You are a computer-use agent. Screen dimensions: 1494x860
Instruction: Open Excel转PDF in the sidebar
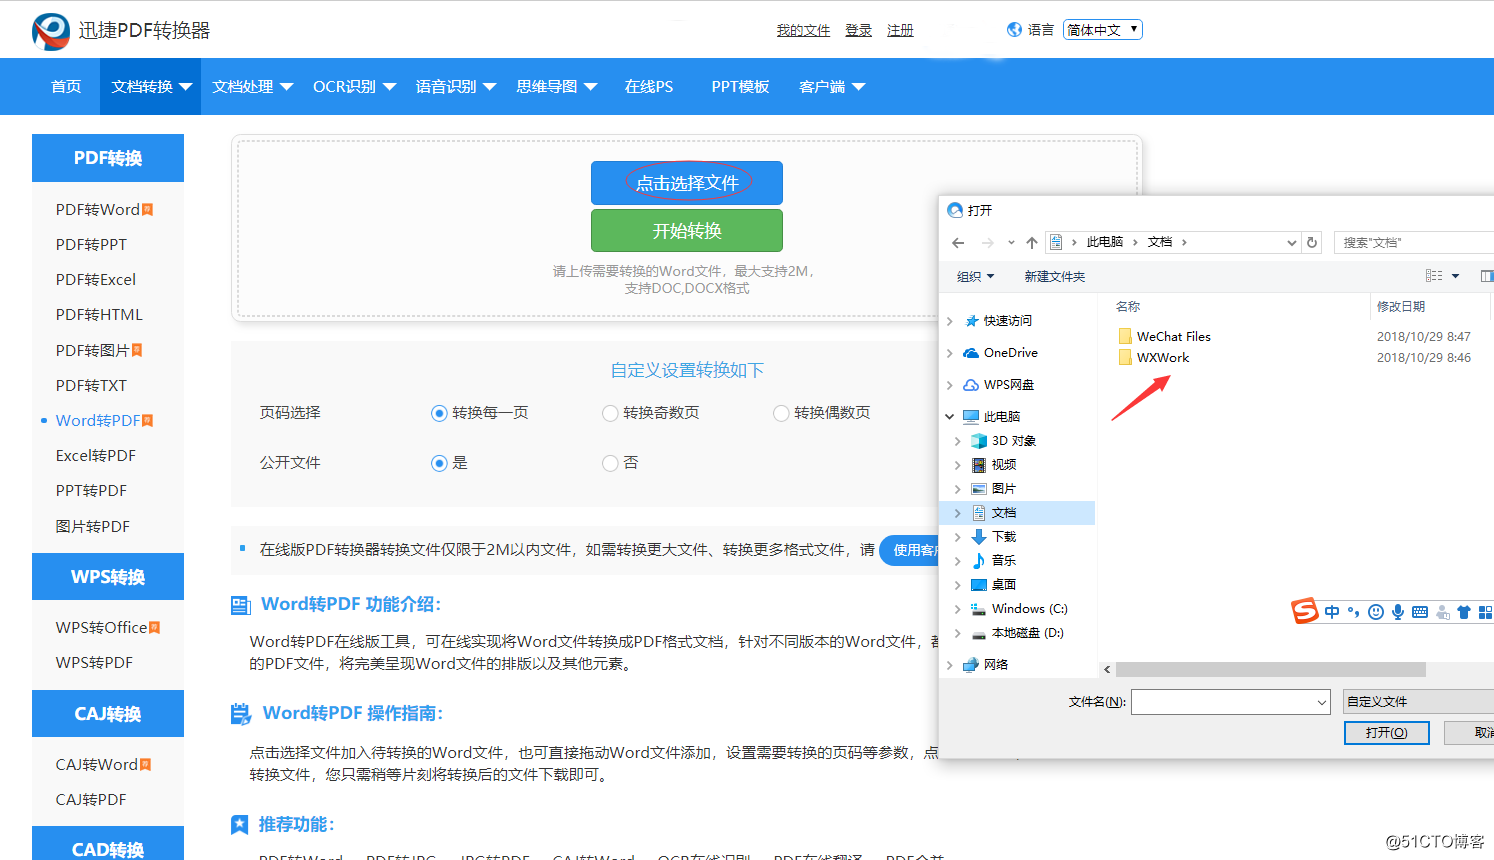pos(96,456)
